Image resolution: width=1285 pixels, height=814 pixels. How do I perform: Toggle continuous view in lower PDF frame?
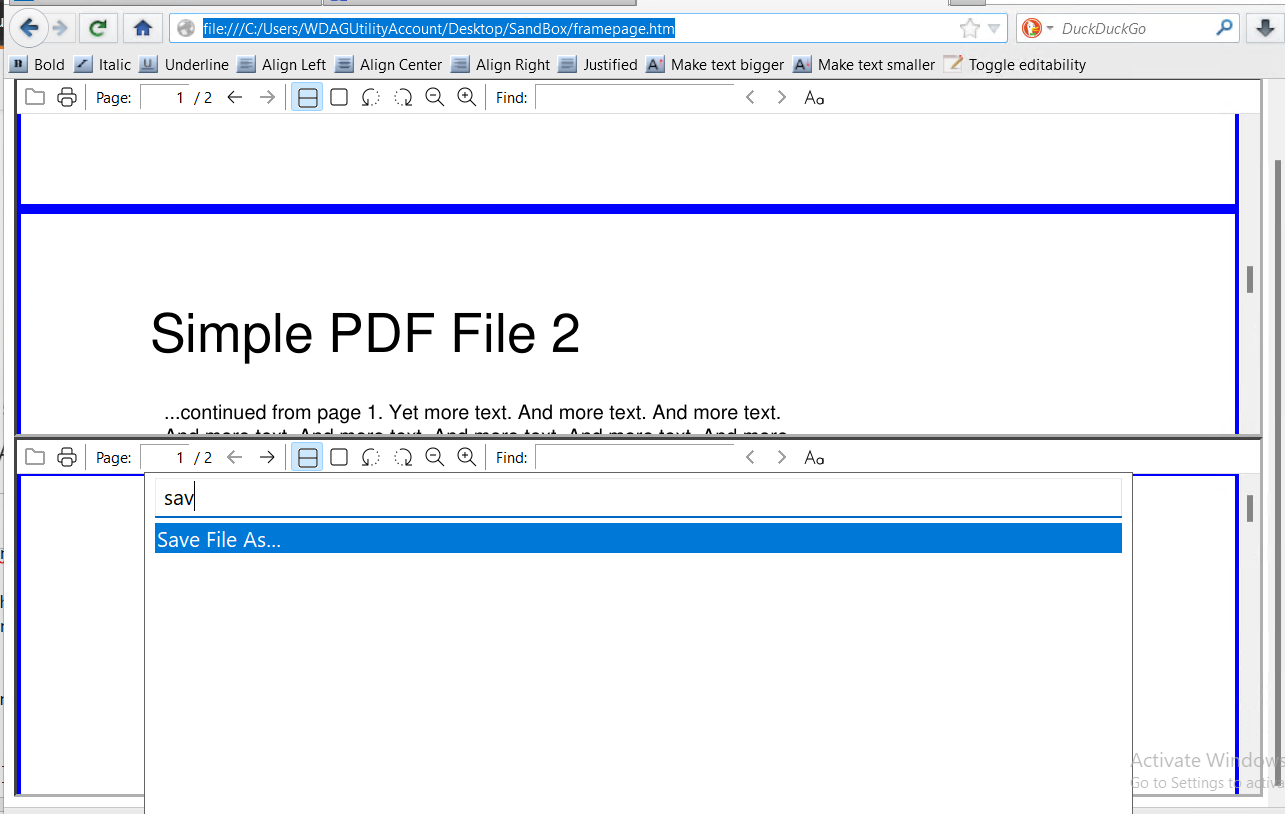pos(308,457)
